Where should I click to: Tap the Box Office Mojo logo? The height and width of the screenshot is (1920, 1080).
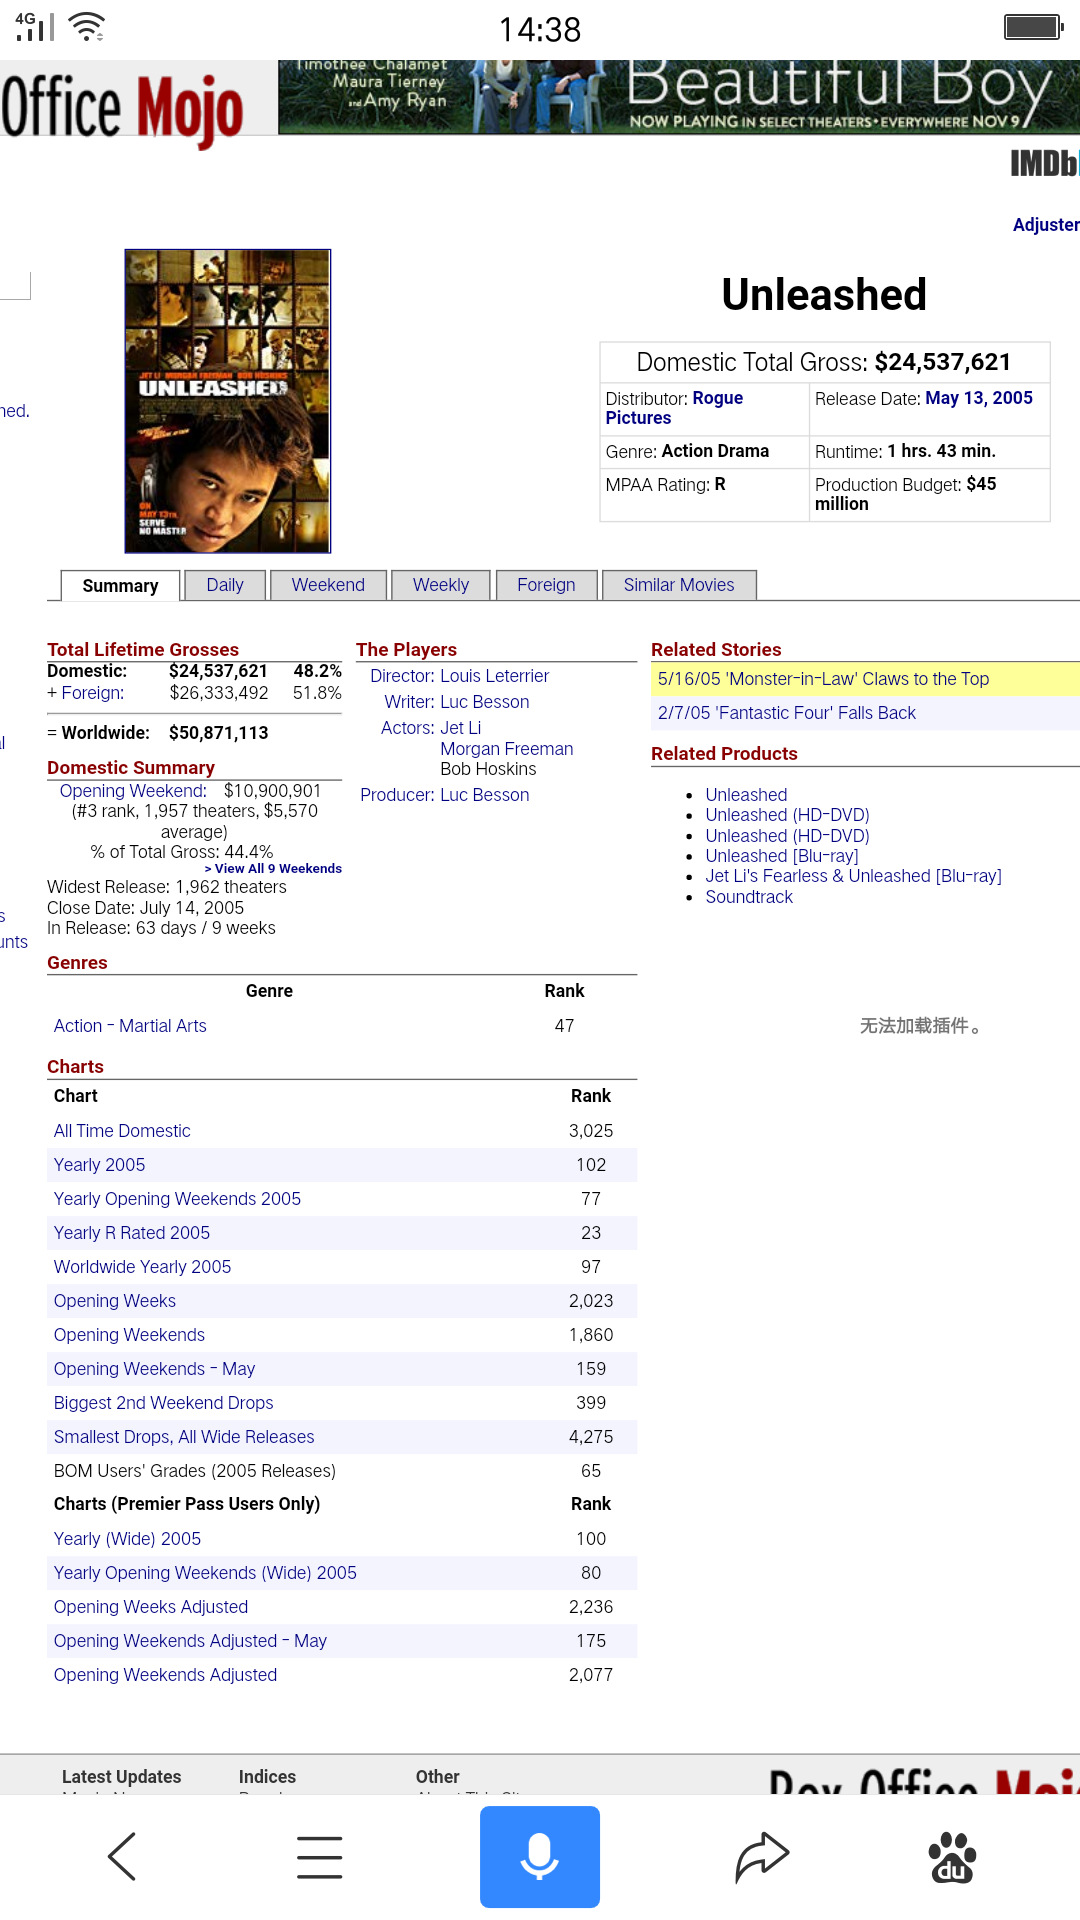click(x=122, y=108)
